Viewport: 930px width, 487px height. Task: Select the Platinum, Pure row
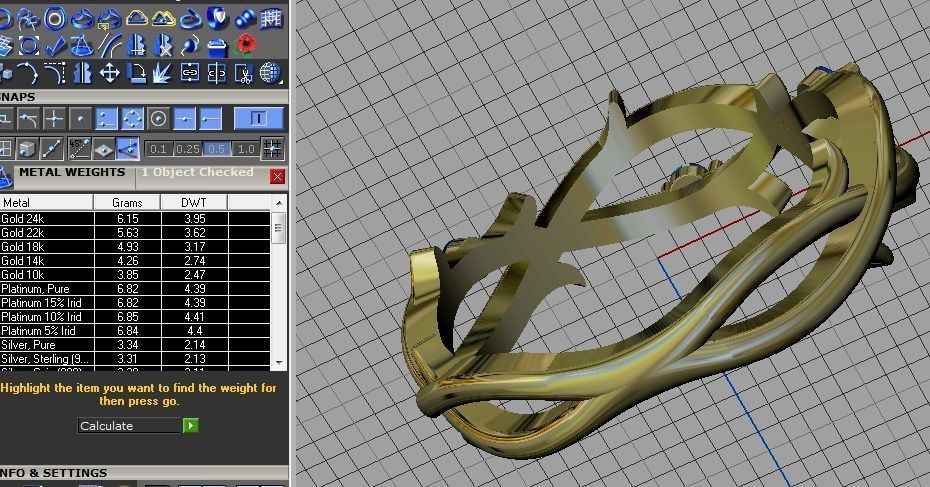click(x=135, y=289)
